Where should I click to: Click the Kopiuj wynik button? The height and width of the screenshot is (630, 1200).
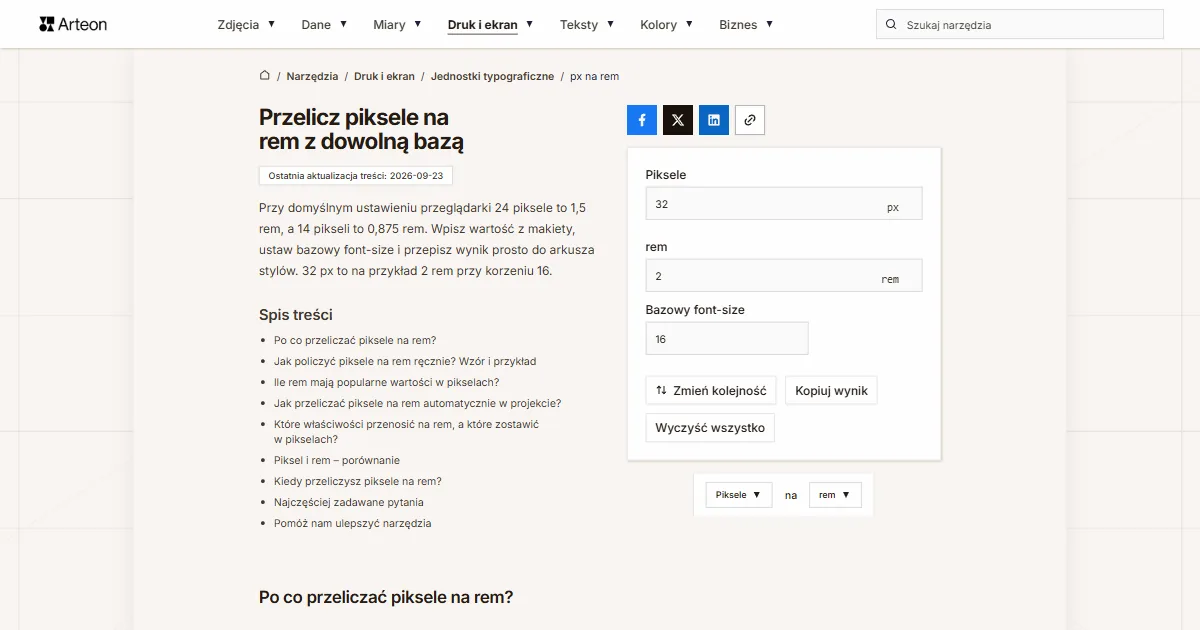click(831, 390)
